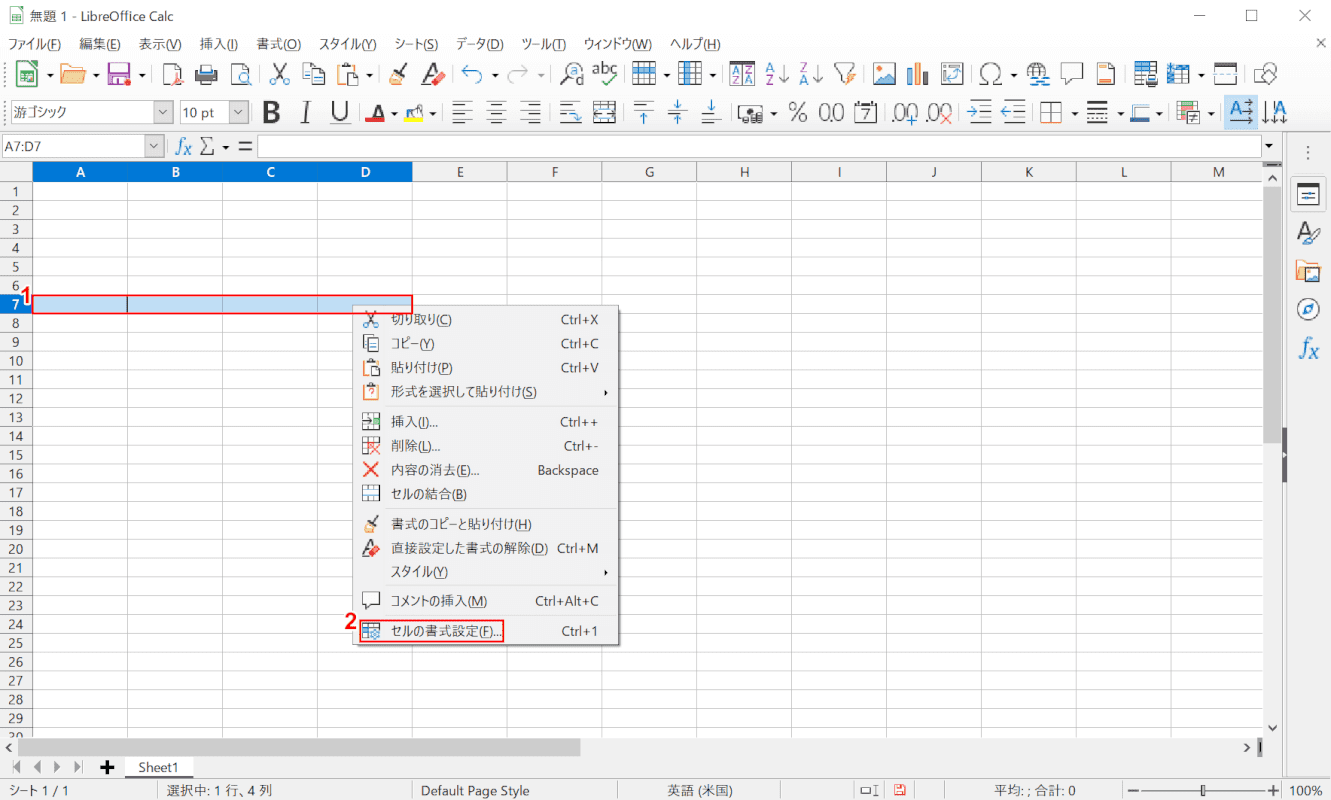Click the Copy toolbar icon
The width and height of the screenshot is (1331, 800).
(314, 73)
